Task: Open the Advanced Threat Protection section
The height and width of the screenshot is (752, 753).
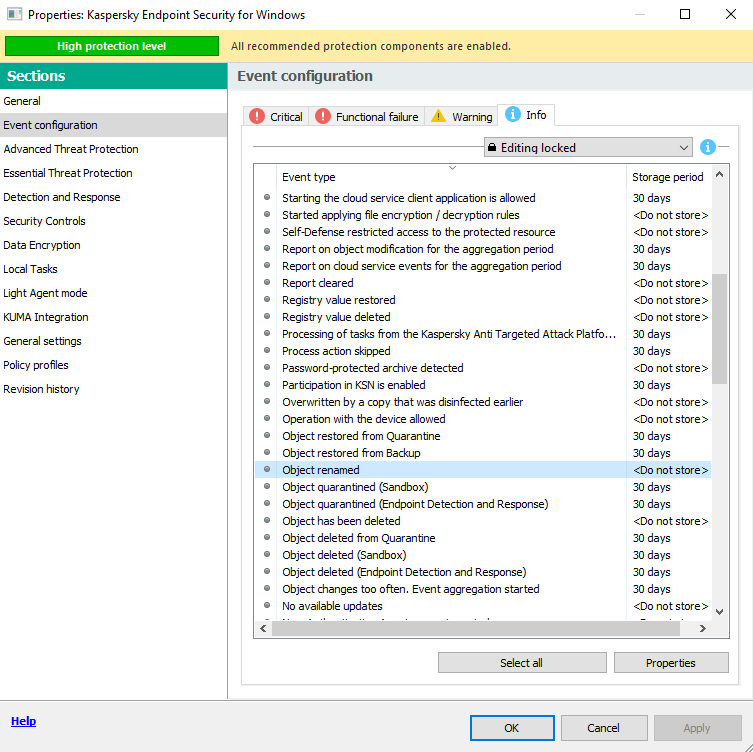Action: pos(113,149)
